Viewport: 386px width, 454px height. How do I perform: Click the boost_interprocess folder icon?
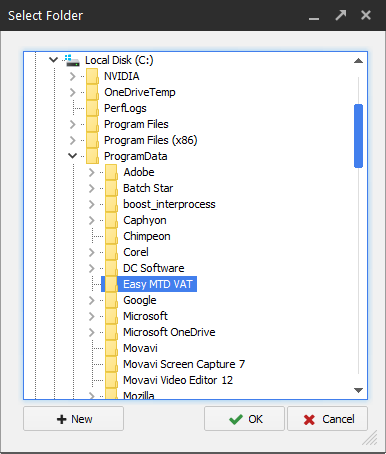click(111, 204)
